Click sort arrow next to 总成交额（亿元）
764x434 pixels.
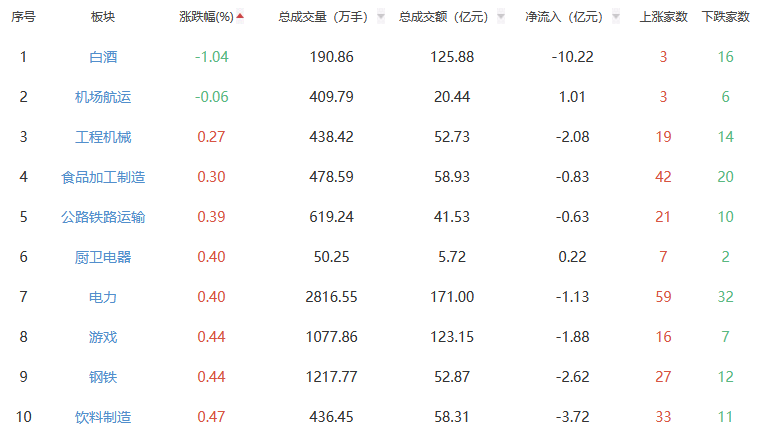pyautogui.click(x=501, y=17)
